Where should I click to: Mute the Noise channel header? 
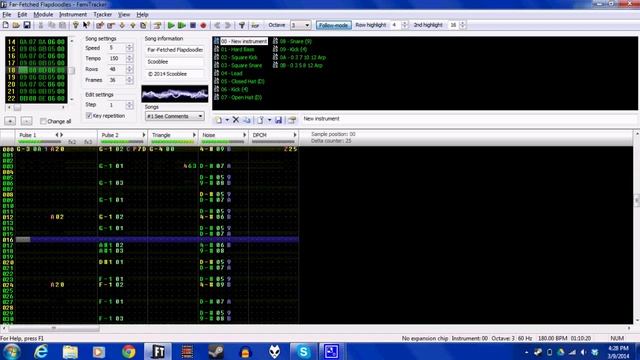209,135
